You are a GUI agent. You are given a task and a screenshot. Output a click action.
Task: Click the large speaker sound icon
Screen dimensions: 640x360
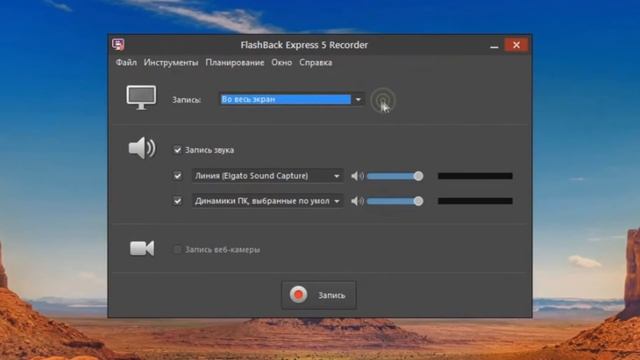tap(142, 148)
